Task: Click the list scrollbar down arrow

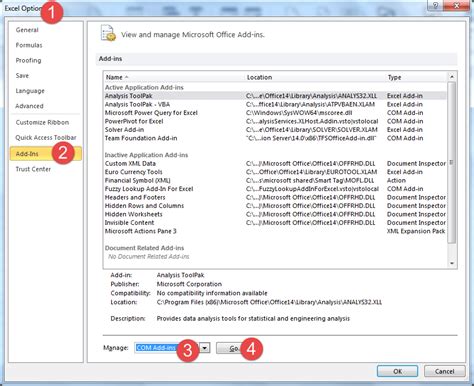Action: pos(452,263)
